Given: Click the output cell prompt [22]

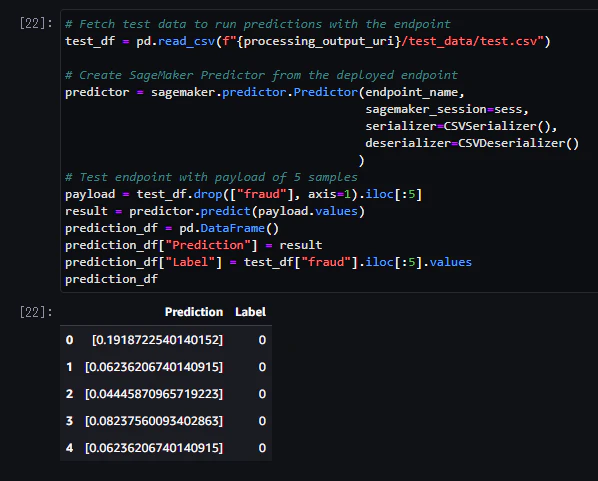Looking at the screenshot, I should point(36,312).
